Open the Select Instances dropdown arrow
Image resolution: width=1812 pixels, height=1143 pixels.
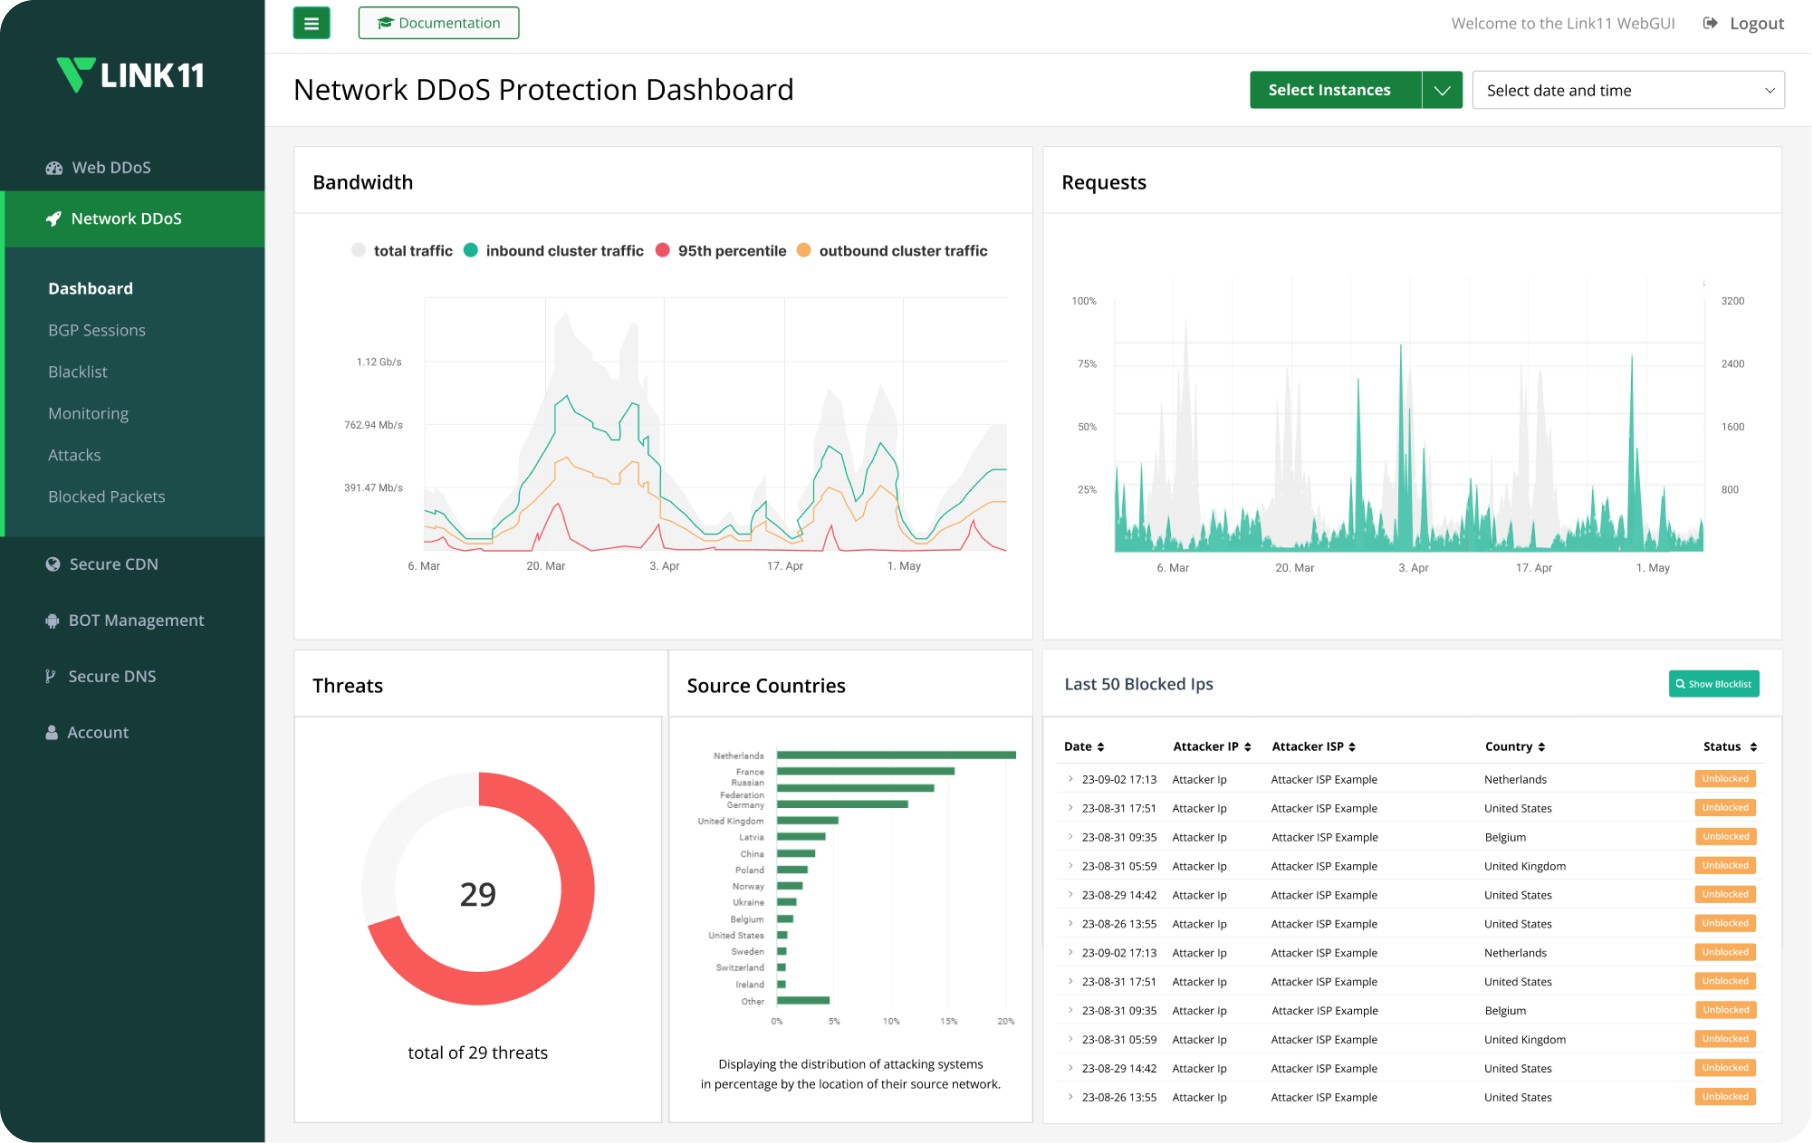(1442, 90)
